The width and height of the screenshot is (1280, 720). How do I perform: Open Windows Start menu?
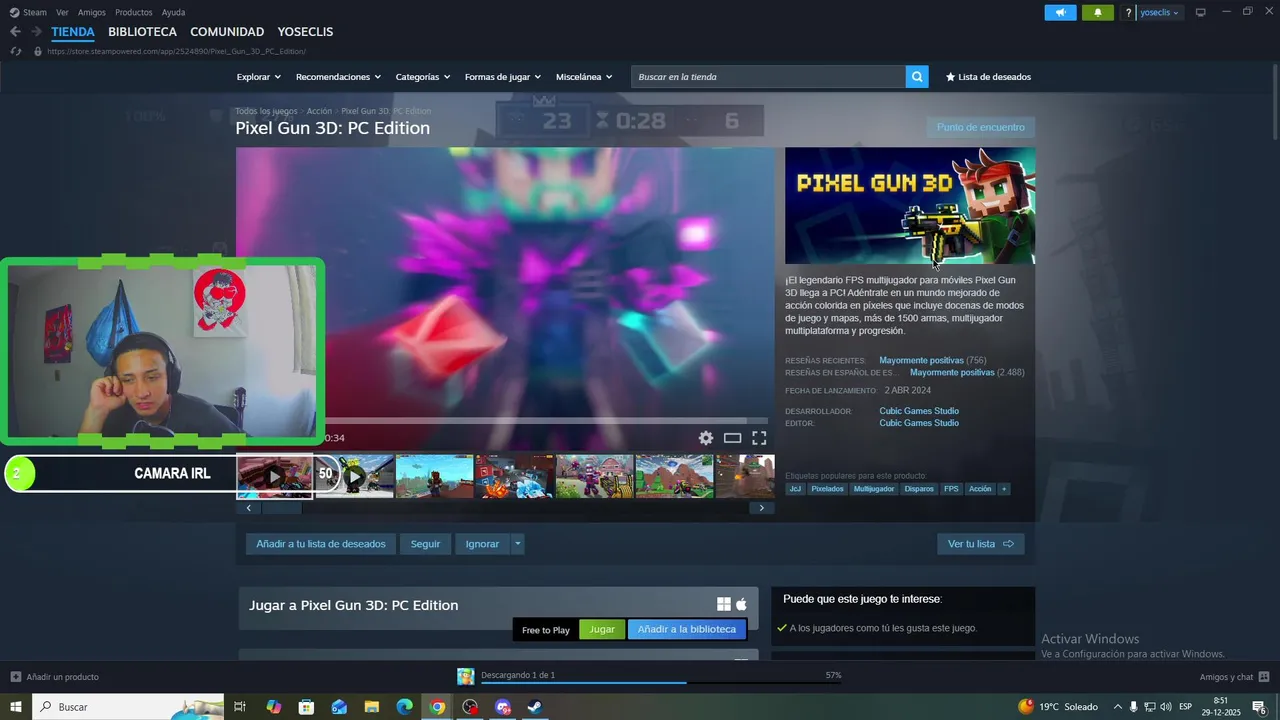pyautogui.click(x=16, y=707)
